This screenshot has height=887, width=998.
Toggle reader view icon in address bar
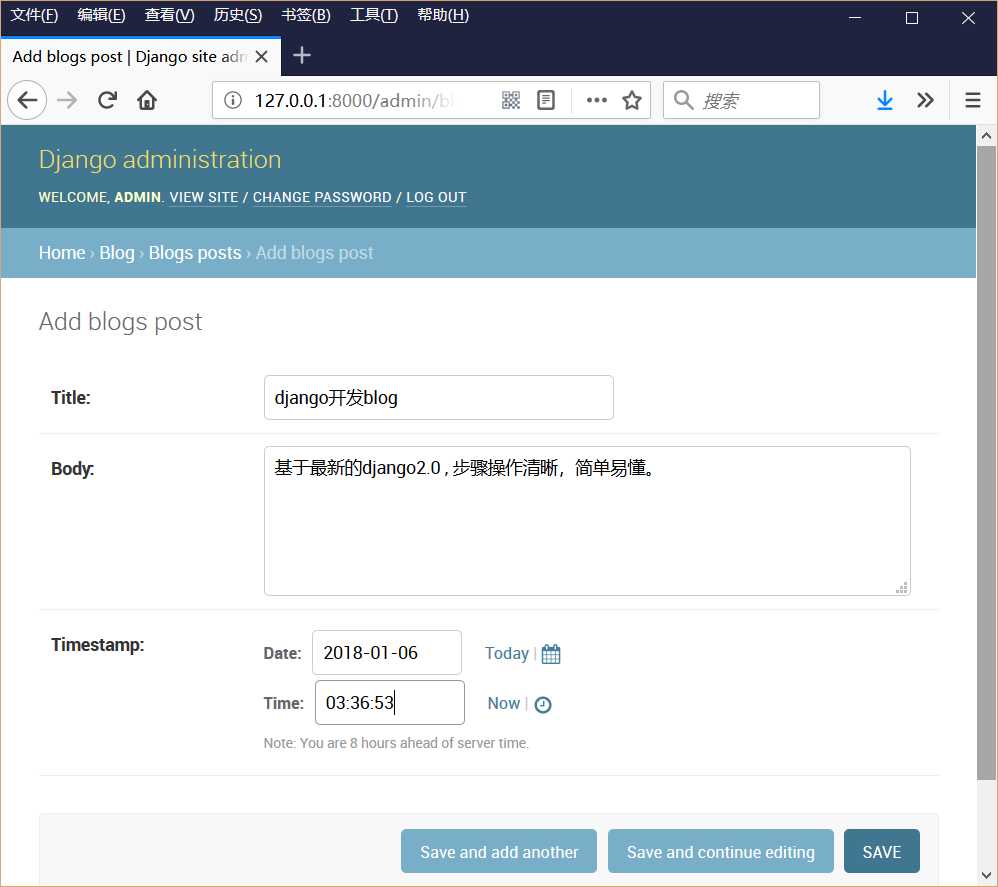pos(545,100)
